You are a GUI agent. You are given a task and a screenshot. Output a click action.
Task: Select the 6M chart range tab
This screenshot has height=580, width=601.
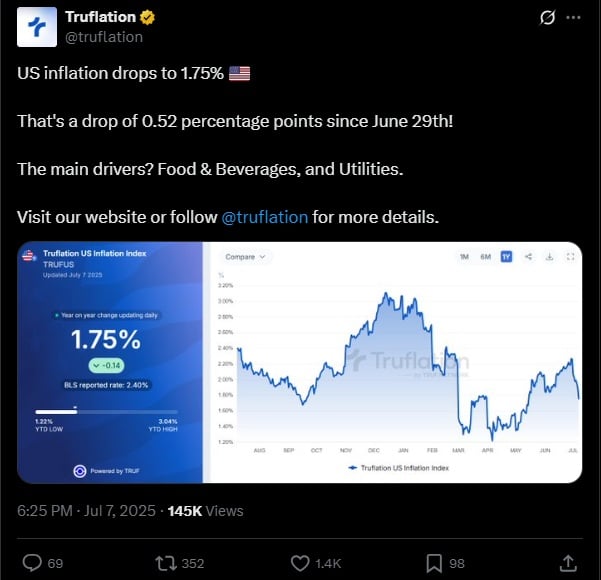(x=485, y=257)
